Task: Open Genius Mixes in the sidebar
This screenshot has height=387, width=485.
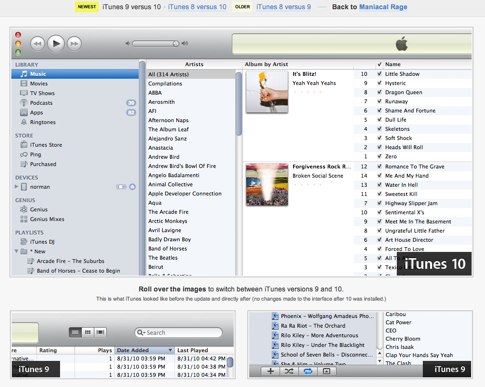Action: pos(47,219)
